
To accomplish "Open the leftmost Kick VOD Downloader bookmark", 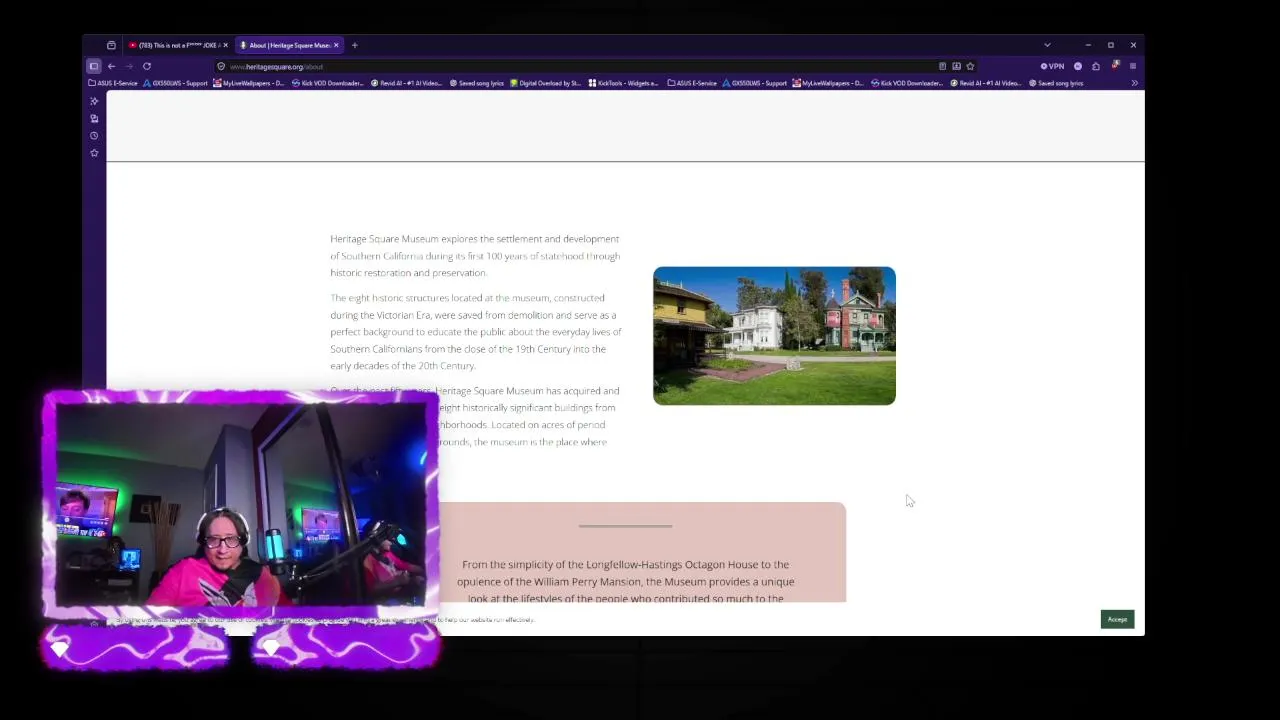I will pyautogui.click(x=327, y=83).
